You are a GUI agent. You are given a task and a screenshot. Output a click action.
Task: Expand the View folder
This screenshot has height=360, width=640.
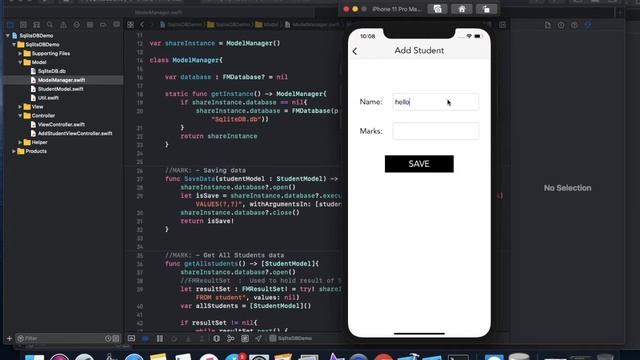click(x=20, y=107)
